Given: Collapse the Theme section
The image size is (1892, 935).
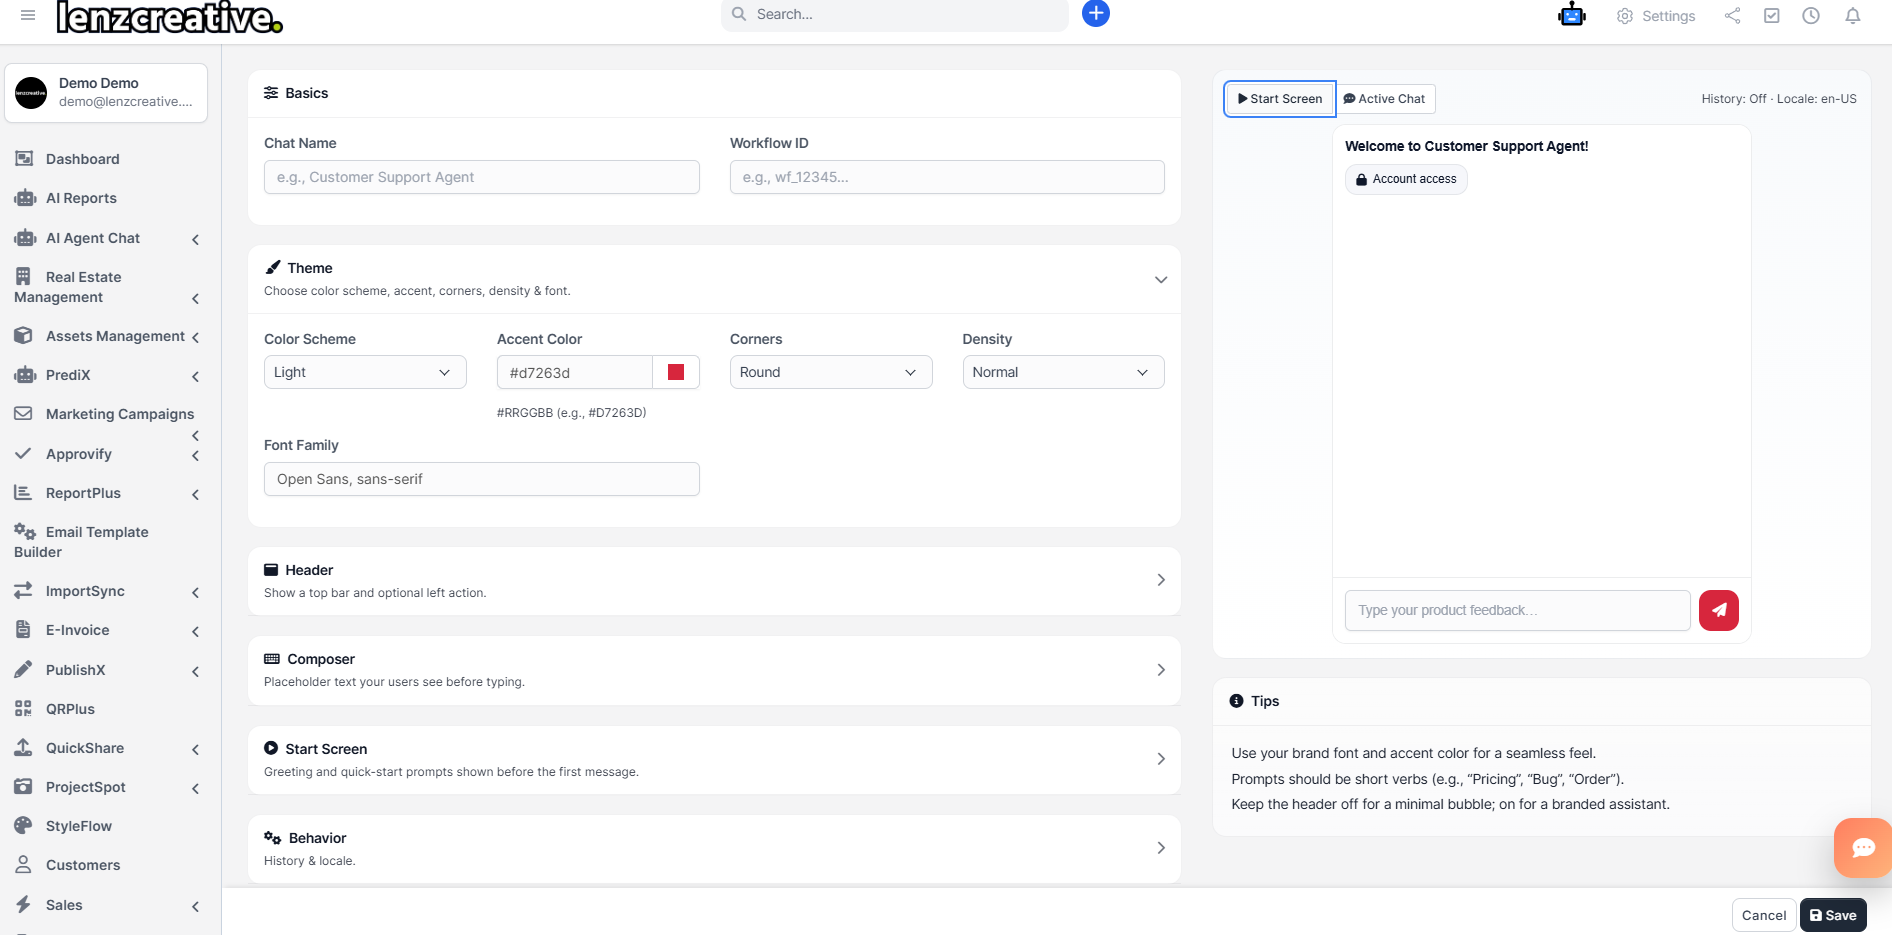Looking at the screenshot, I should pos(1160,280).
